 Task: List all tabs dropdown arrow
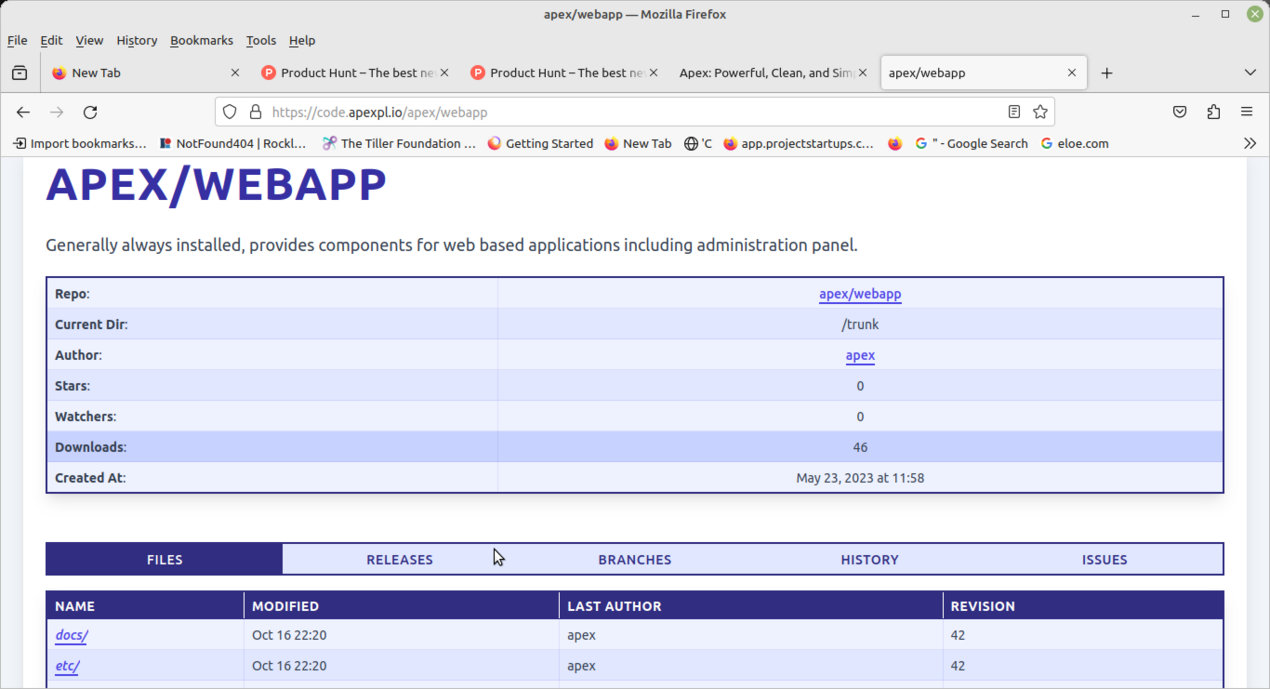[1250, 73]
